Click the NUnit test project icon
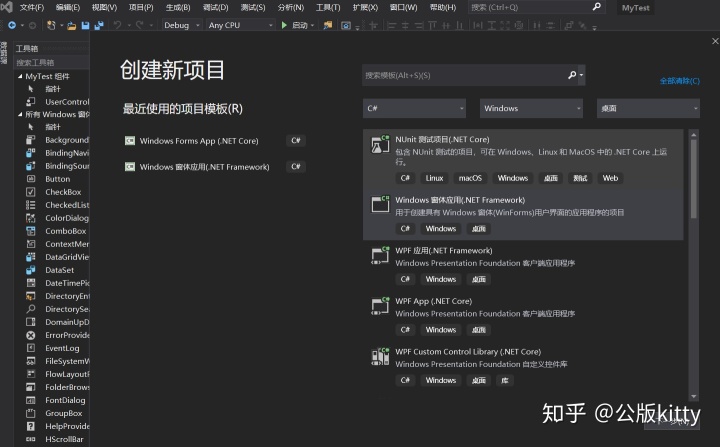 tap(380, 144)
